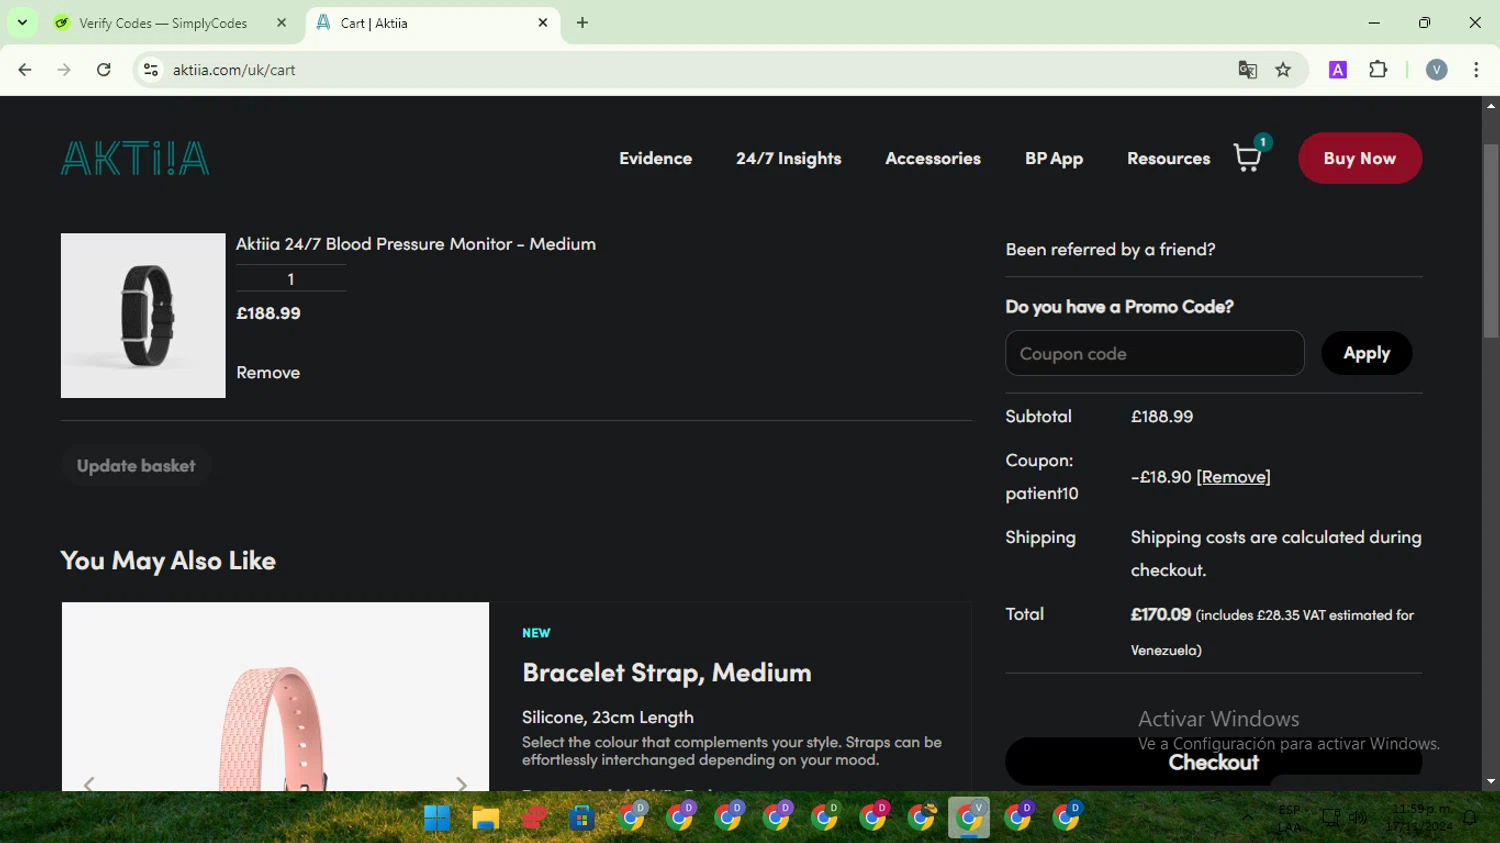Show next item in You May Also Like carousel
The image size is (1500, 843).
pos(461,783)
